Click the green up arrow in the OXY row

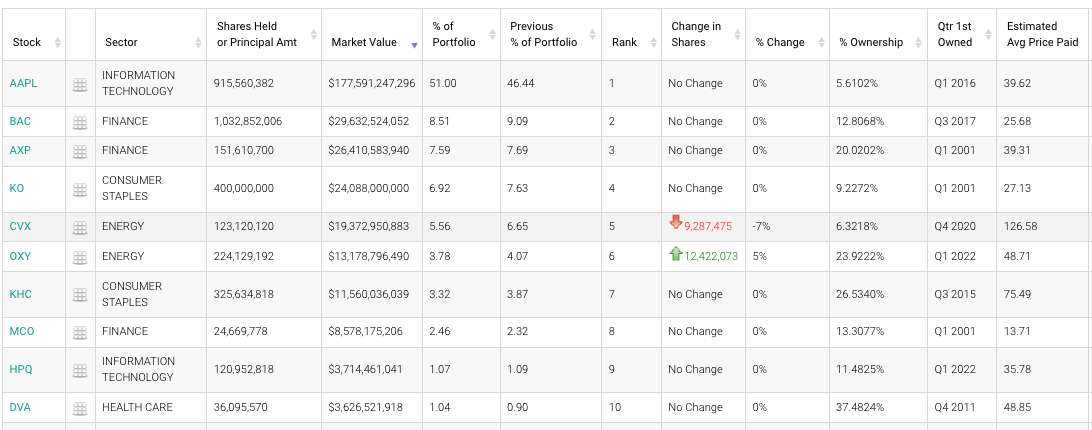click(676, 254)
